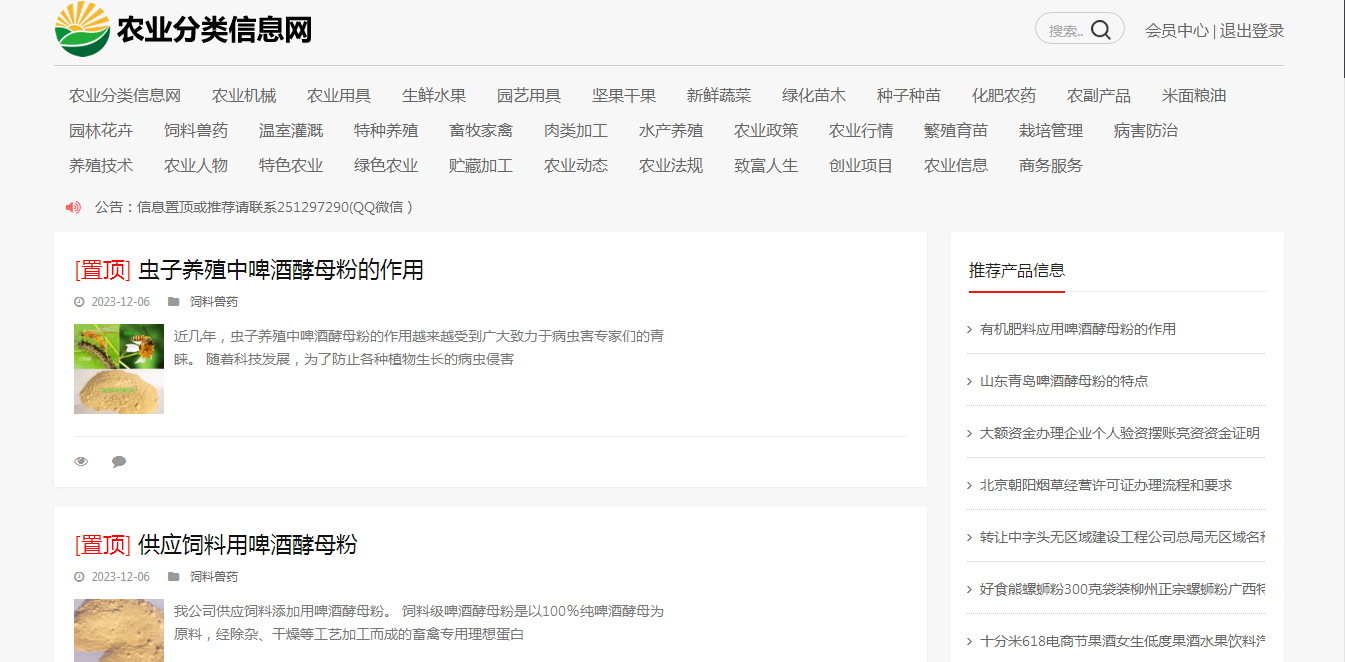Viewport: 1345px width, 662px height.
Task: Click the clock icon on the second article's date
Action: tap(78, 576)
